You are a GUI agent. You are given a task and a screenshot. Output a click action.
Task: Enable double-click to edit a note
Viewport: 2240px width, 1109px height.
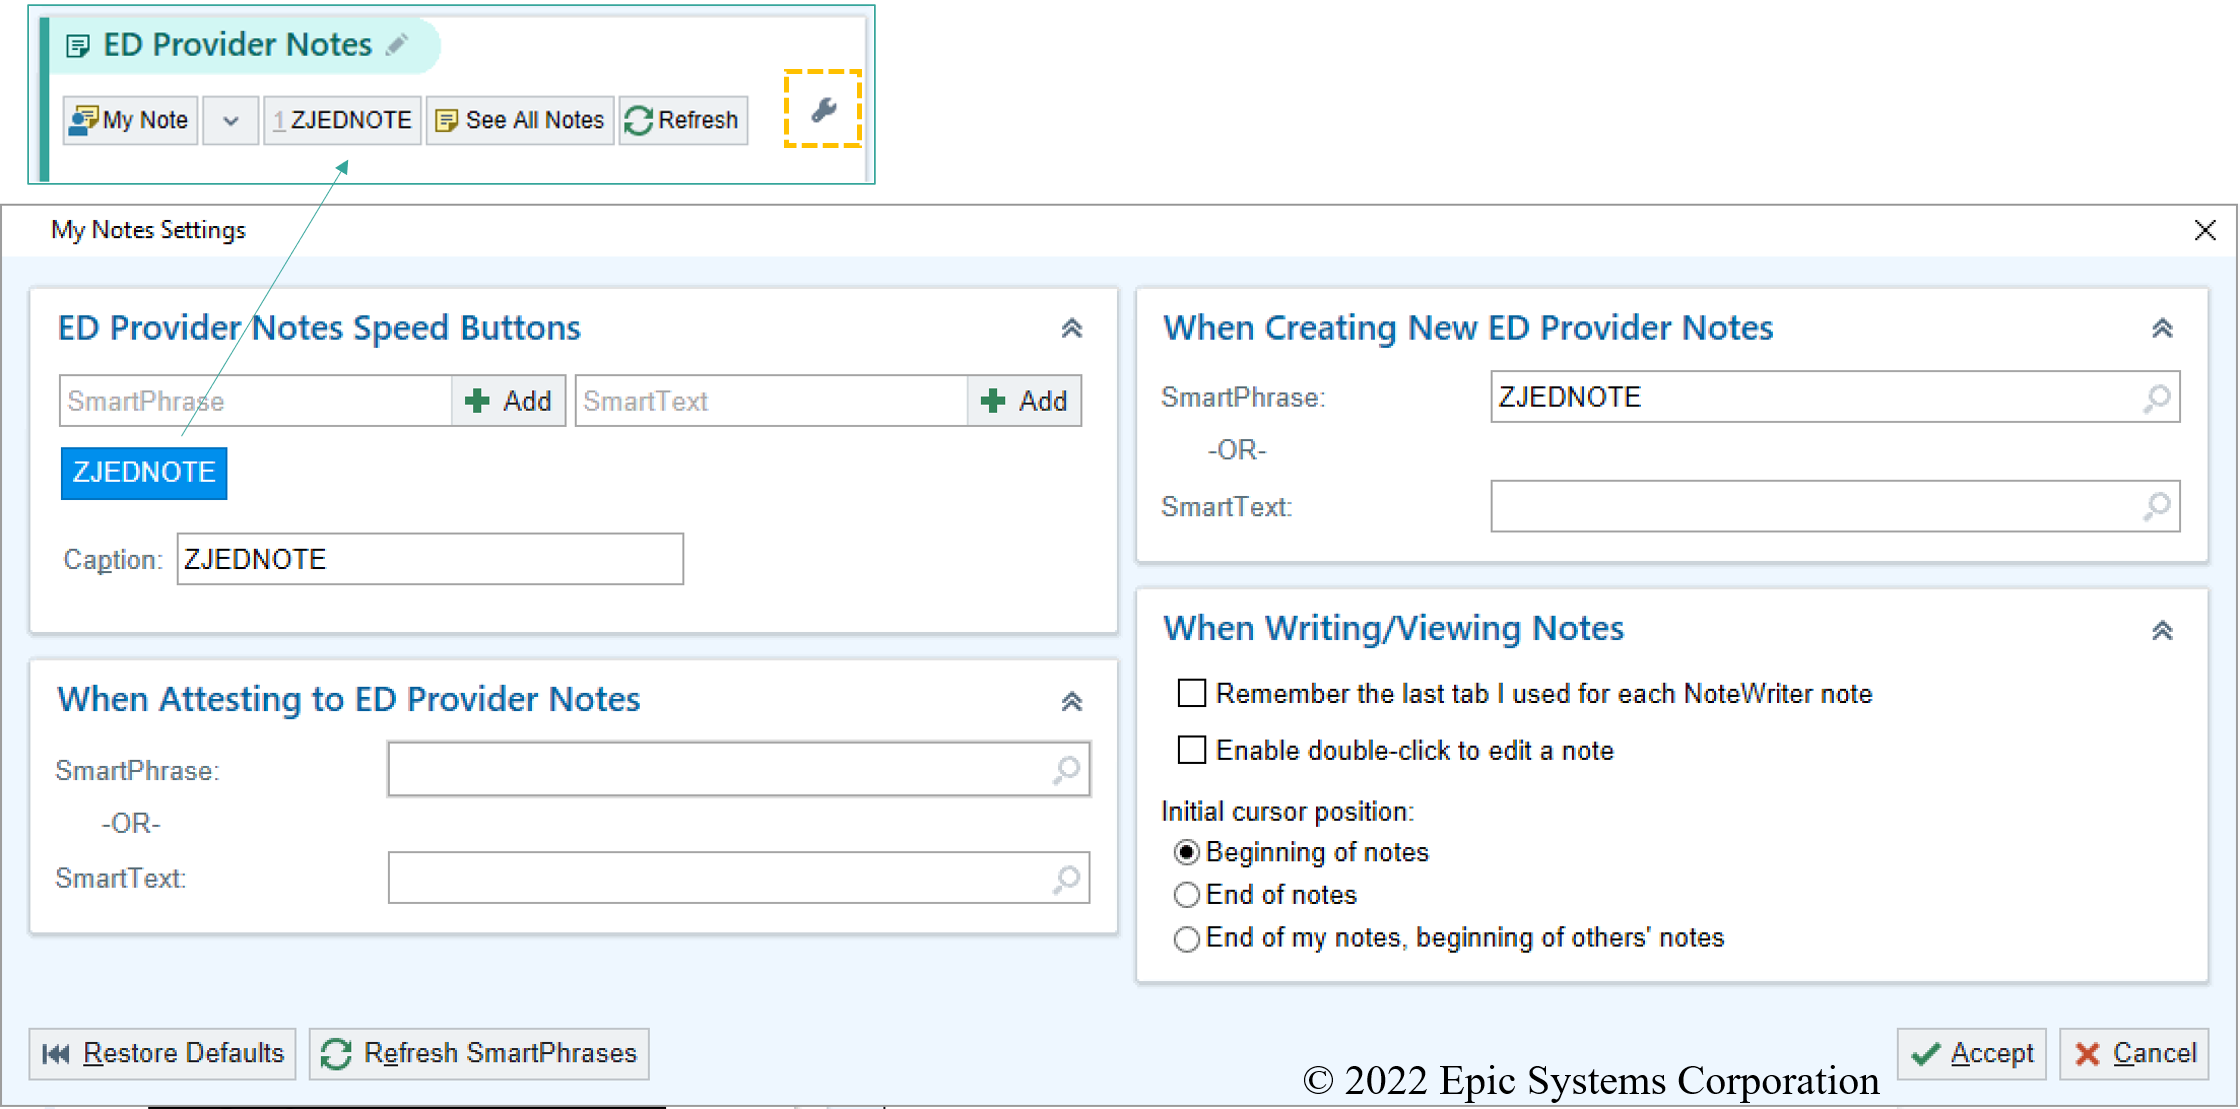pyautogui.click(x=1191, y=750)
